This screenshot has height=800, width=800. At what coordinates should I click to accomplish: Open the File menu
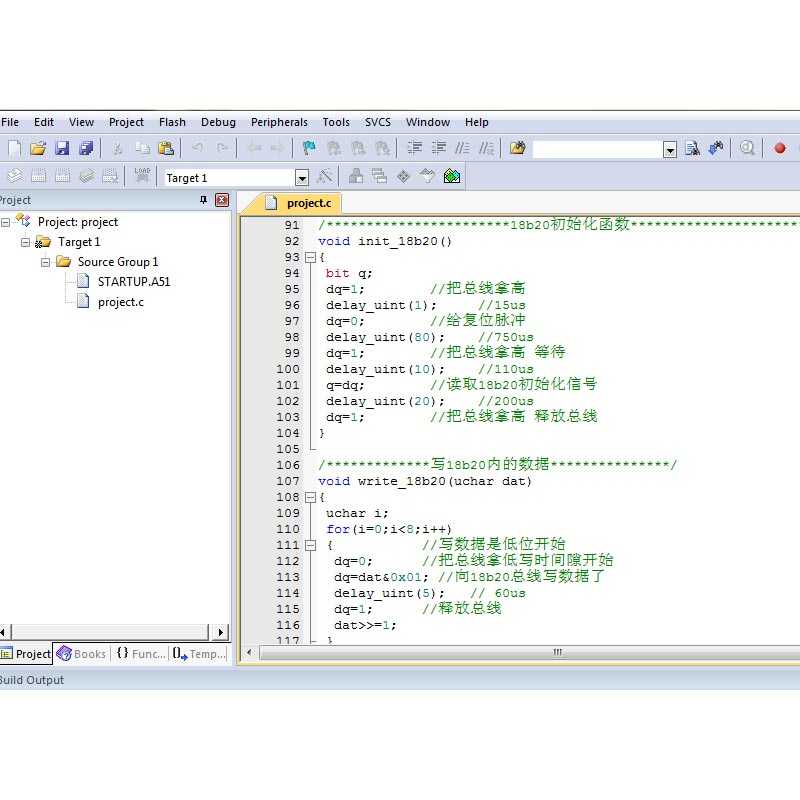coord(10,122)
